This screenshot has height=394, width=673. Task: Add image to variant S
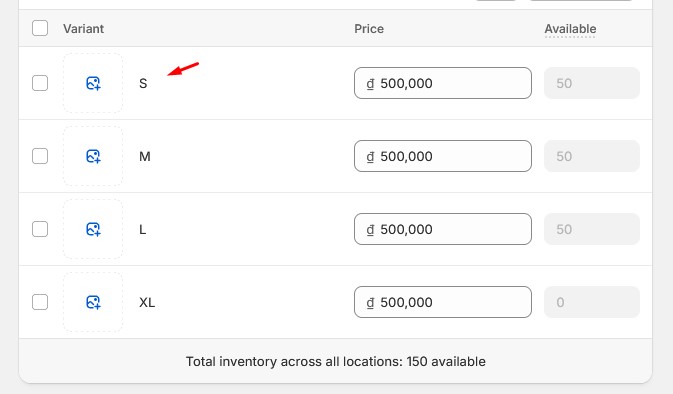pos(93,83)
